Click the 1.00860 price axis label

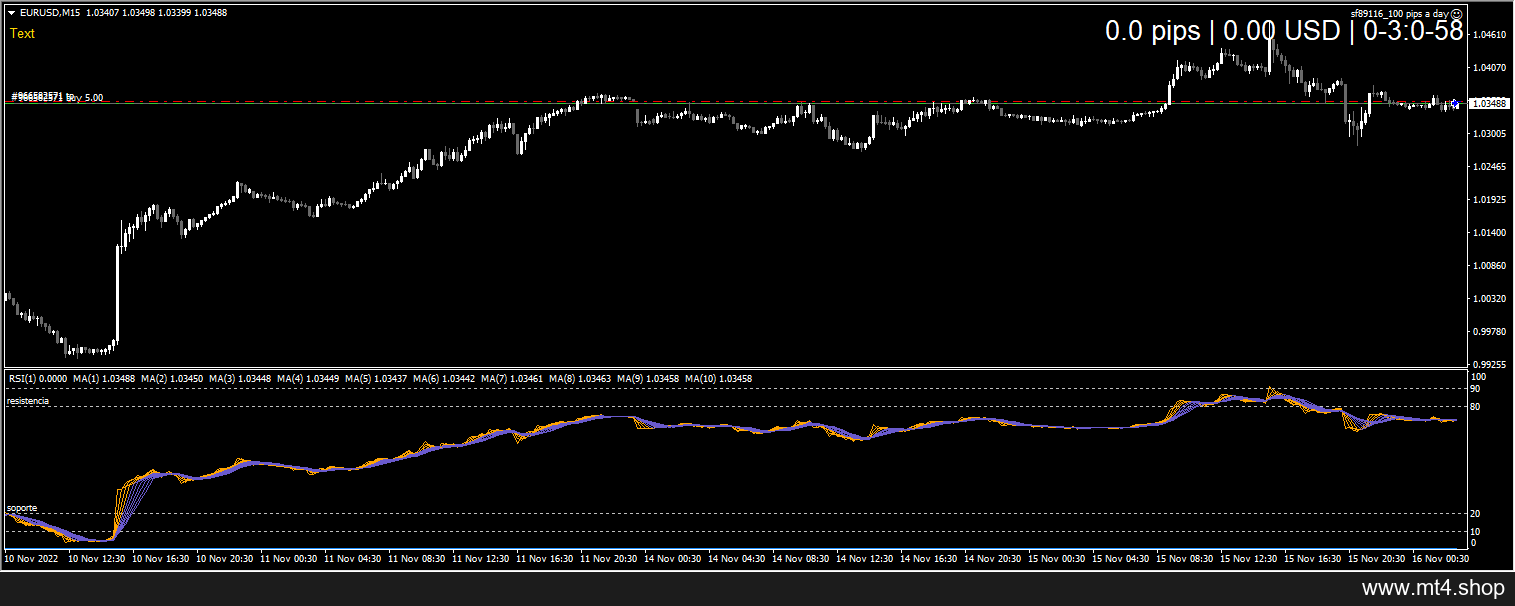click(1490, 266)
